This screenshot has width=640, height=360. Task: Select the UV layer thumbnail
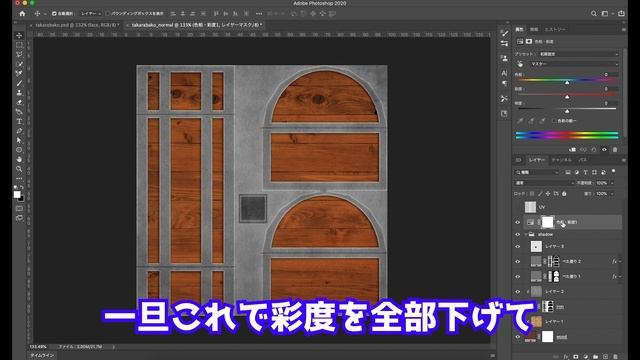530,207
